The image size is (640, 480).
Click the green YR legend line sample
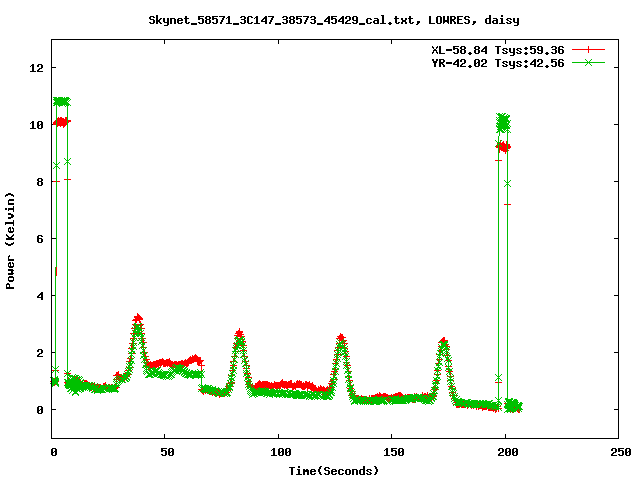point(588,62)
